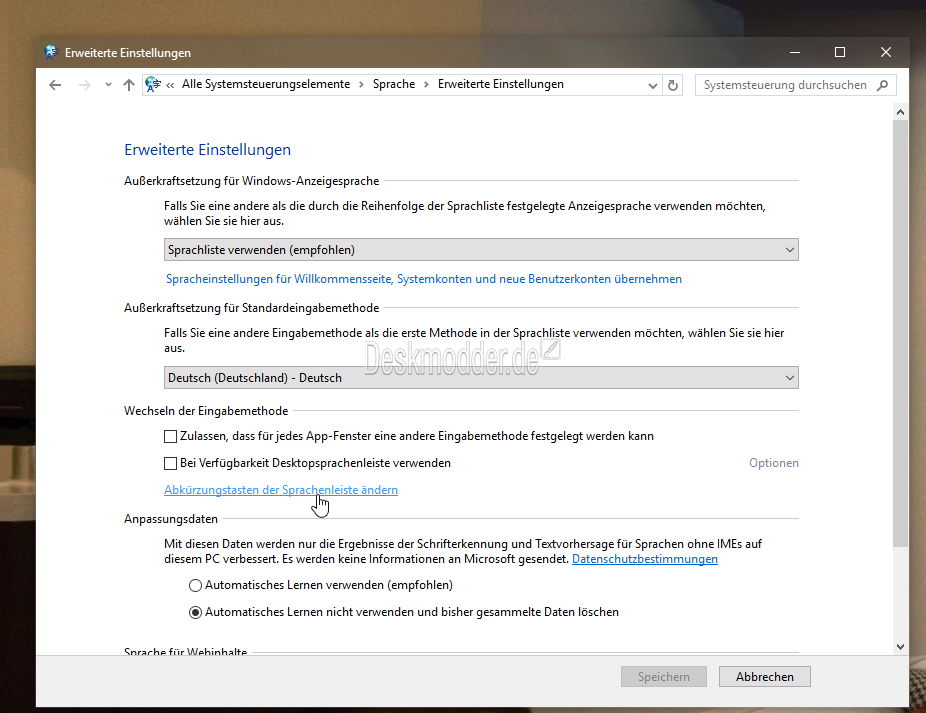
Task: Open recent locations dropdown next to forward arrow
Action: (108, 85)
